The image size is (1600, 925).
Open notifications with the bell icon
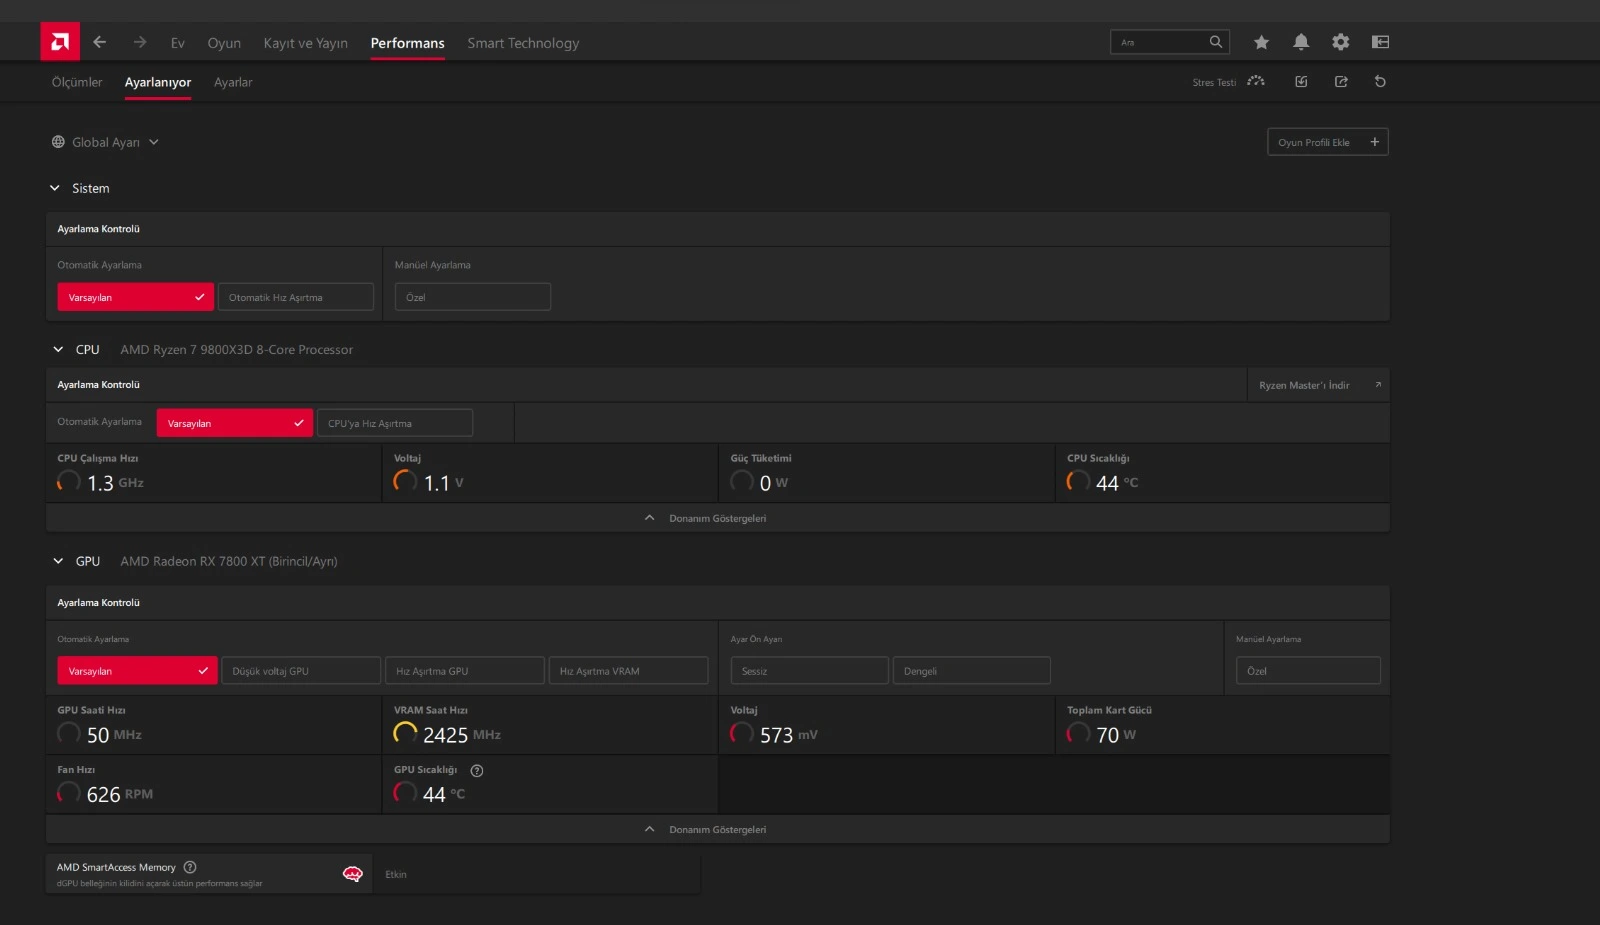(x=1301, y=42)
